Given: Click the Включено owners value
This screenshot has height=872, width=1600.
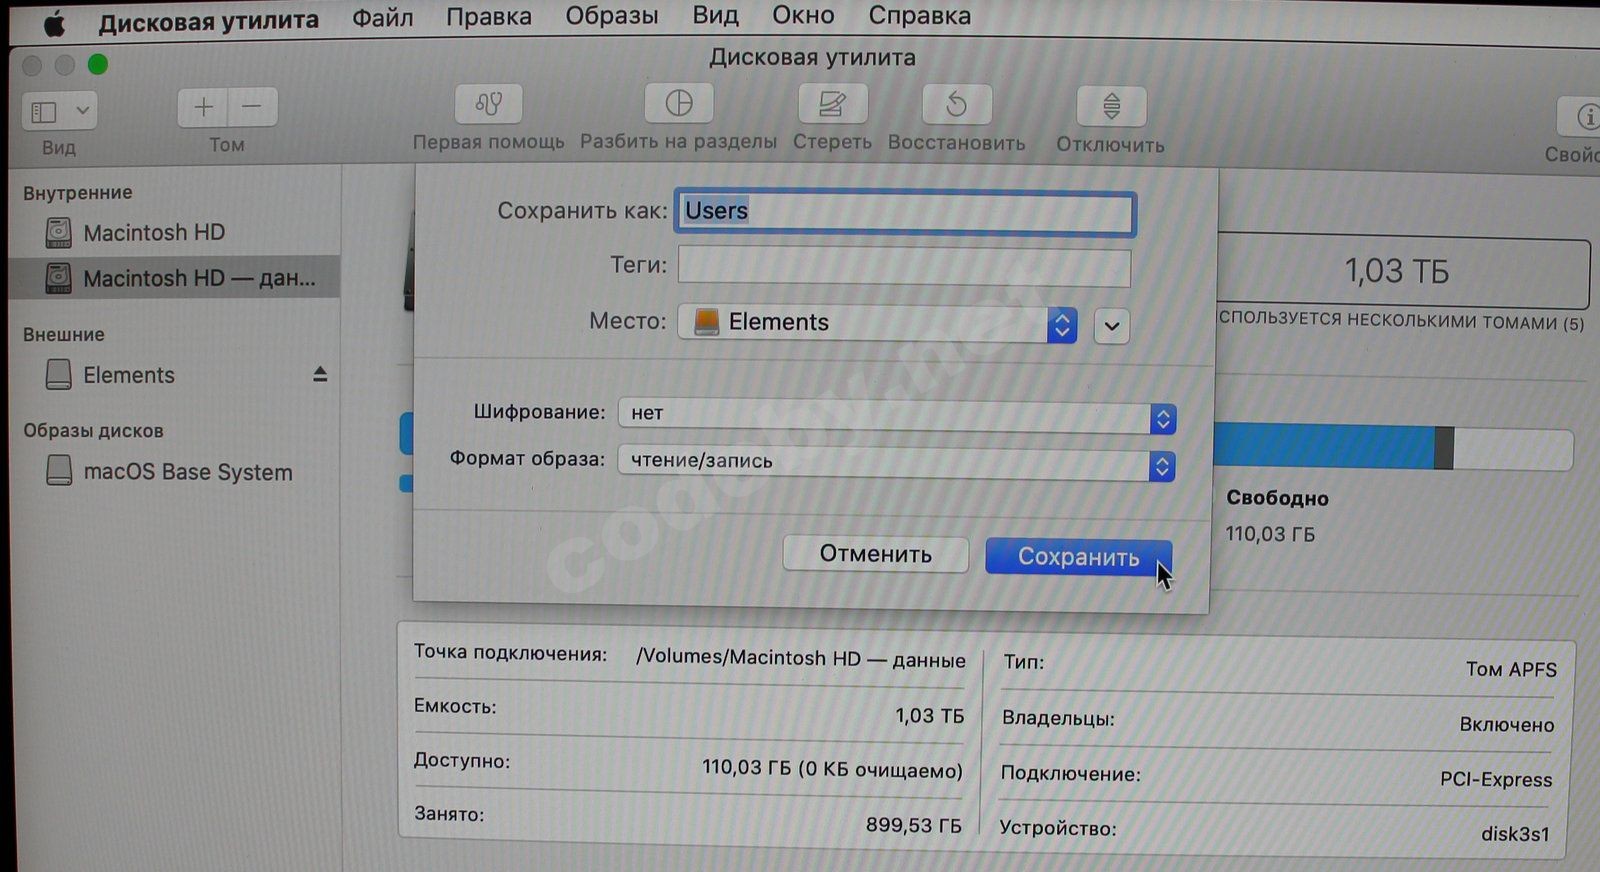Looking at the screenshot, I should 1506,725.
